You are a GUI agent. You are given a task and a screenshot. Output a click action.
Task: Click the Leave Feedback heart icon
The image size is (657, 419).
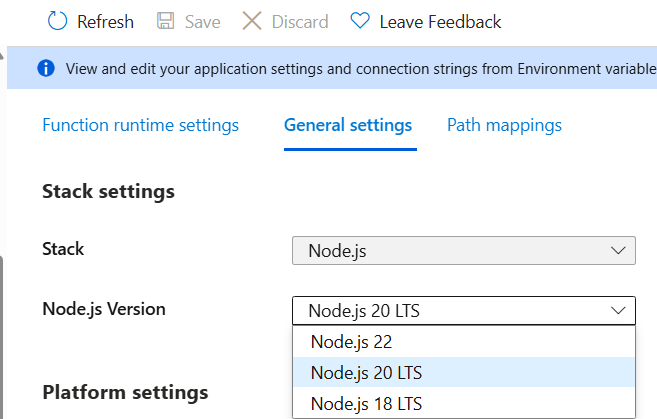360,21
